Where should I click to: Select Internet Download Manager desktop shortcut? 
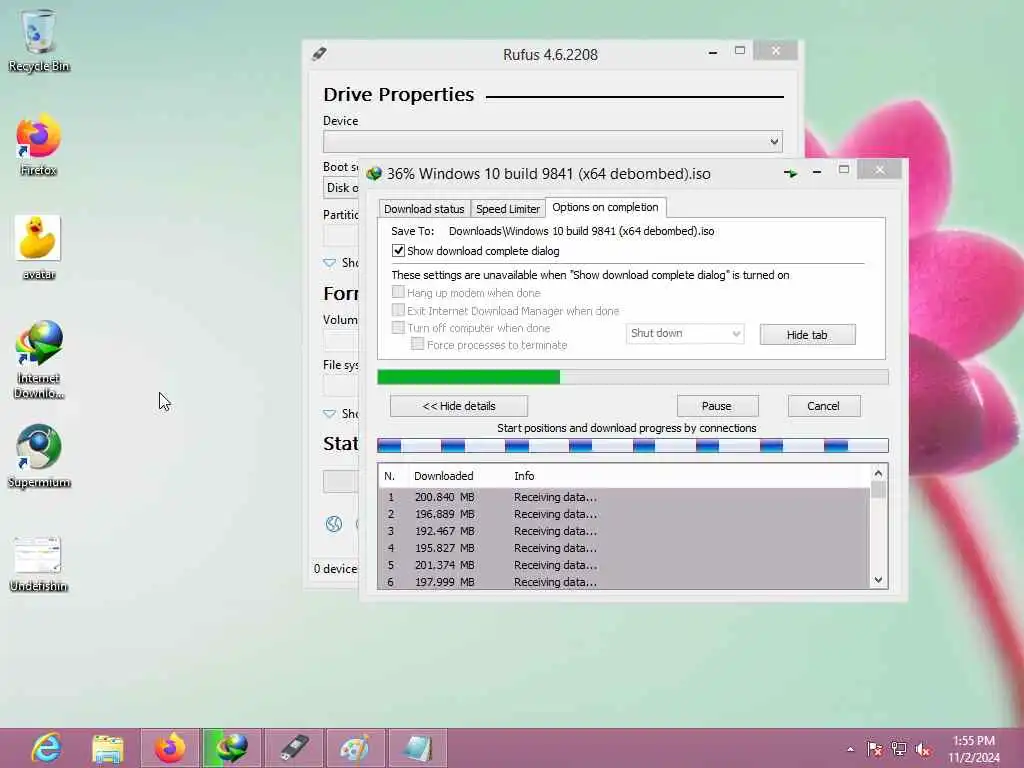[x=39, y=359]
